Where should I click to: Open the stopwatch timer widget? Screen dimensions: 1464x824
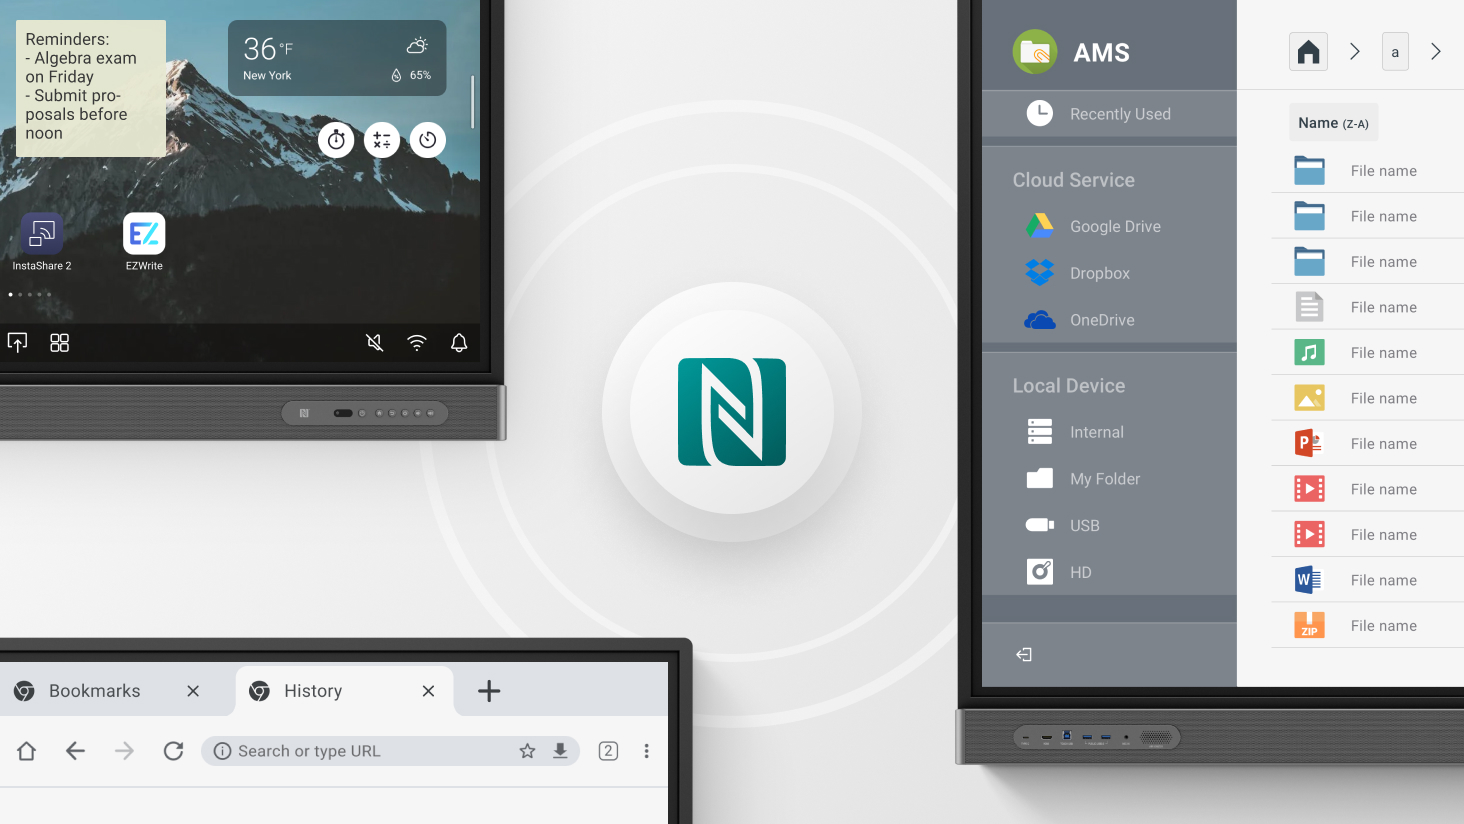(336, 140)
